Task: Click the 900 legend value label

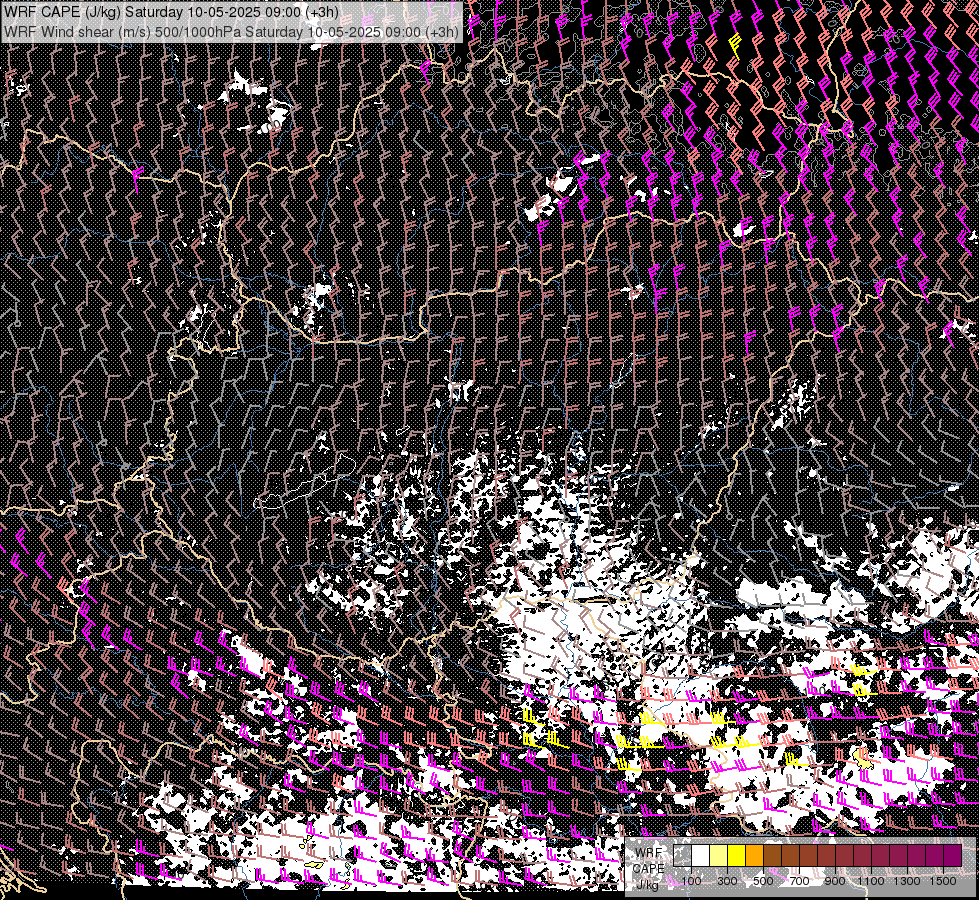Action: [835, 881]
